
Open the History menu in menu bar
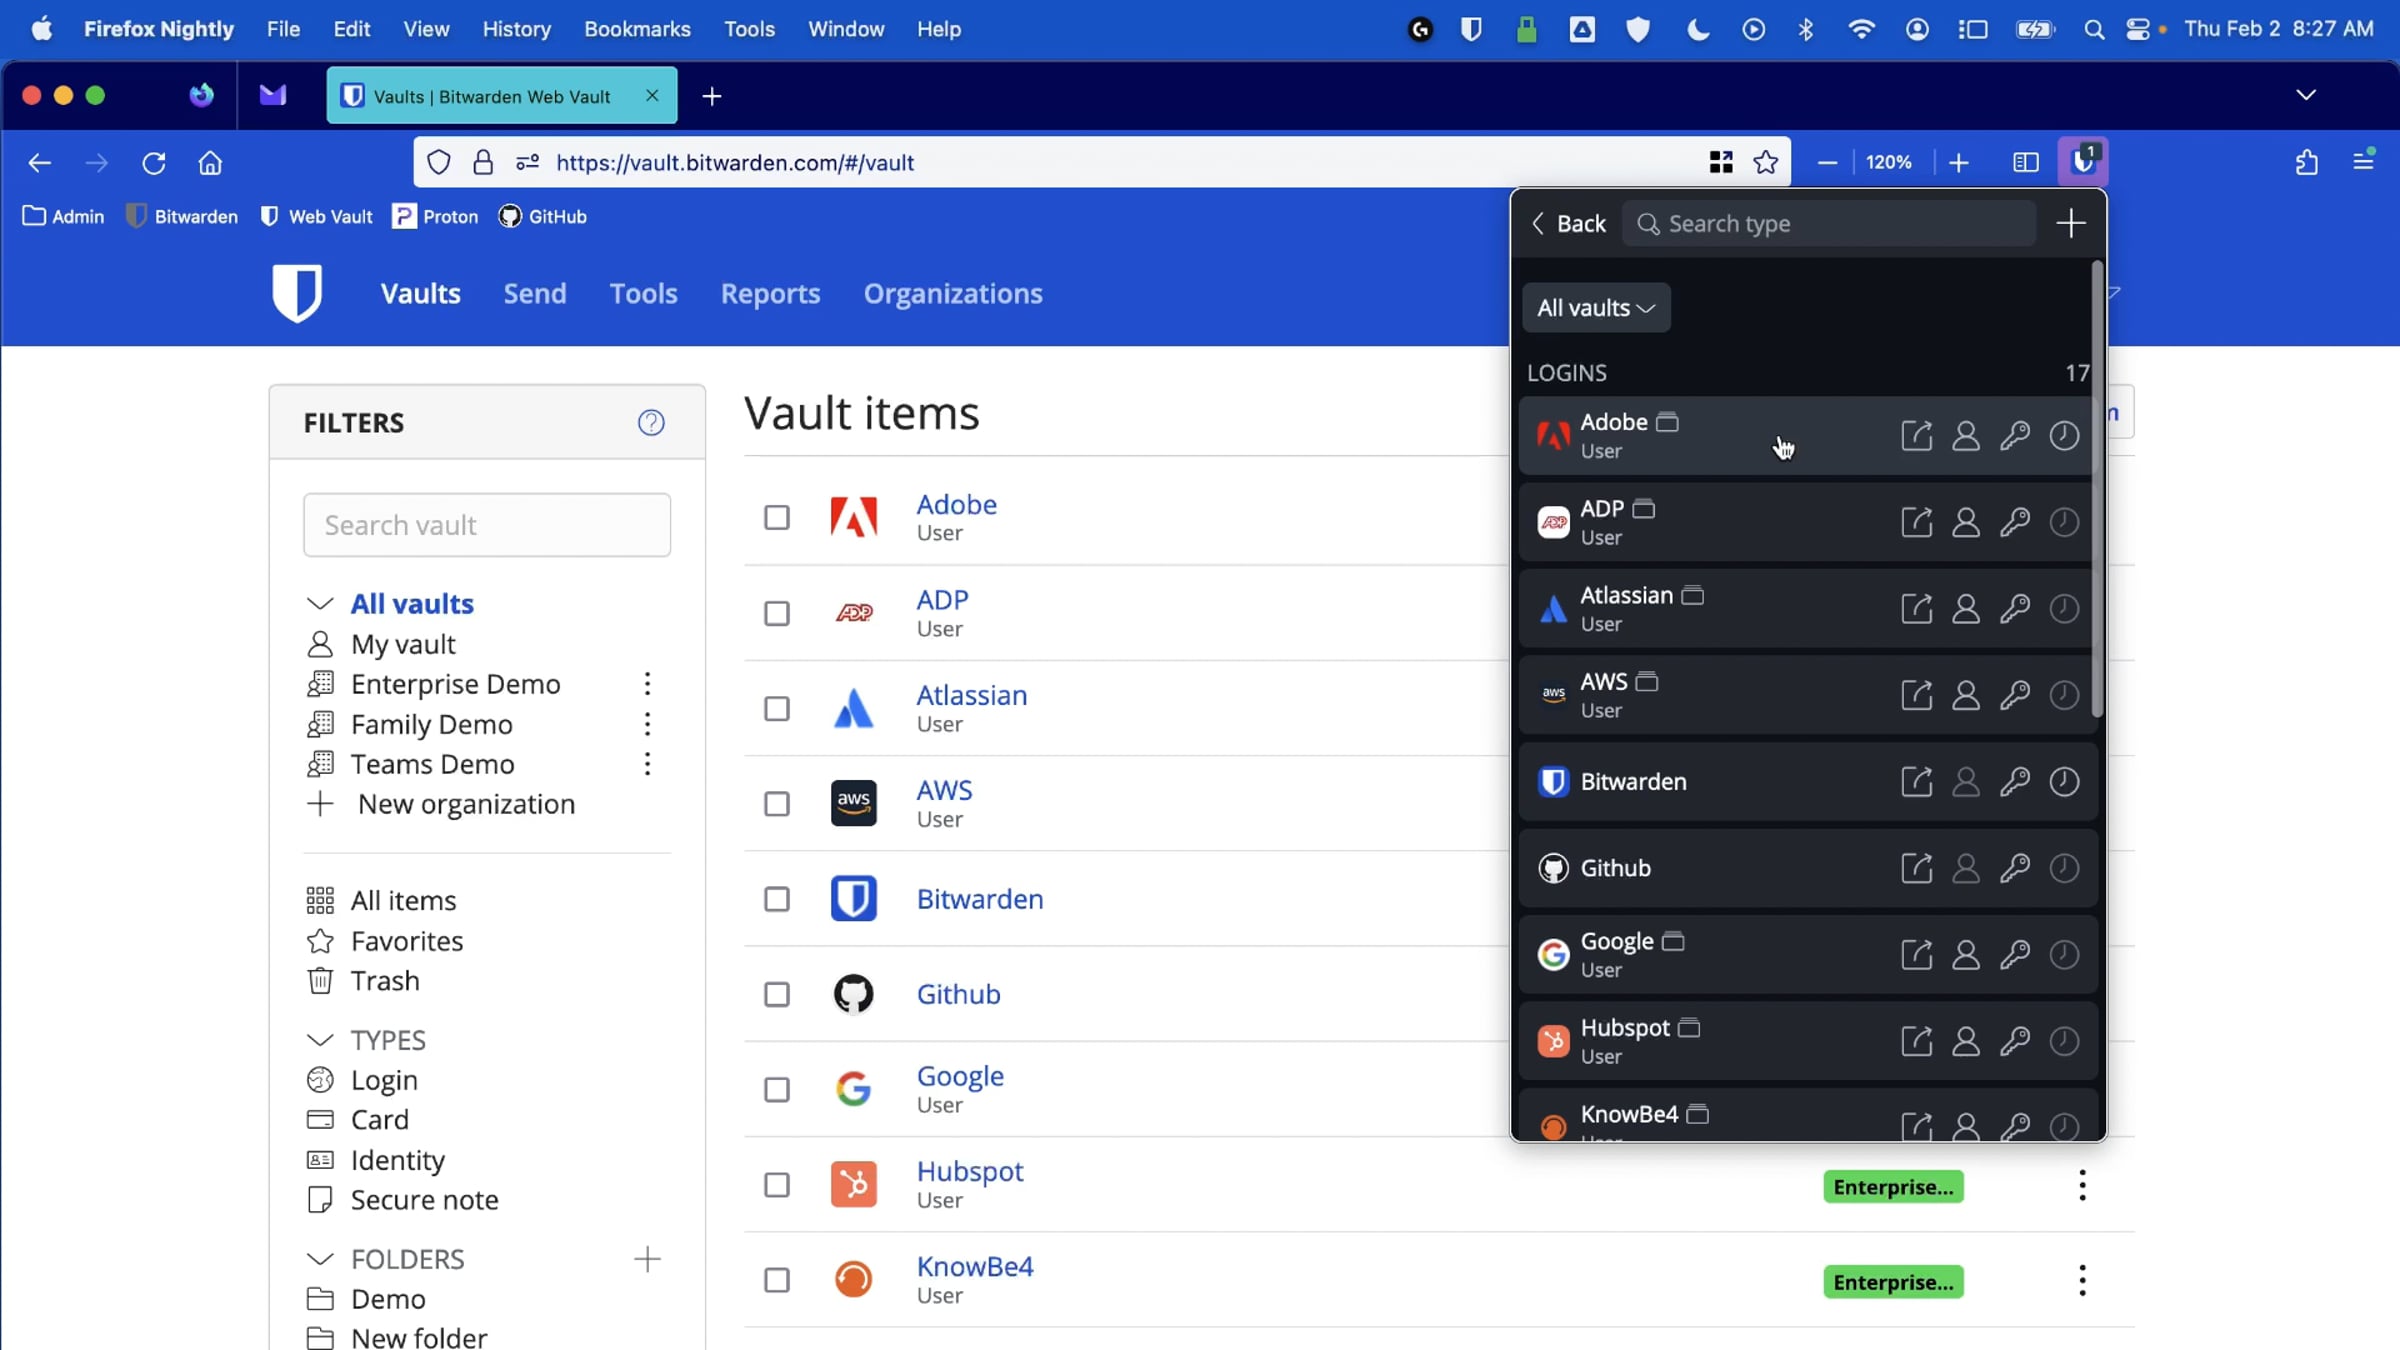pyautogui.click(x=516, y=30)
